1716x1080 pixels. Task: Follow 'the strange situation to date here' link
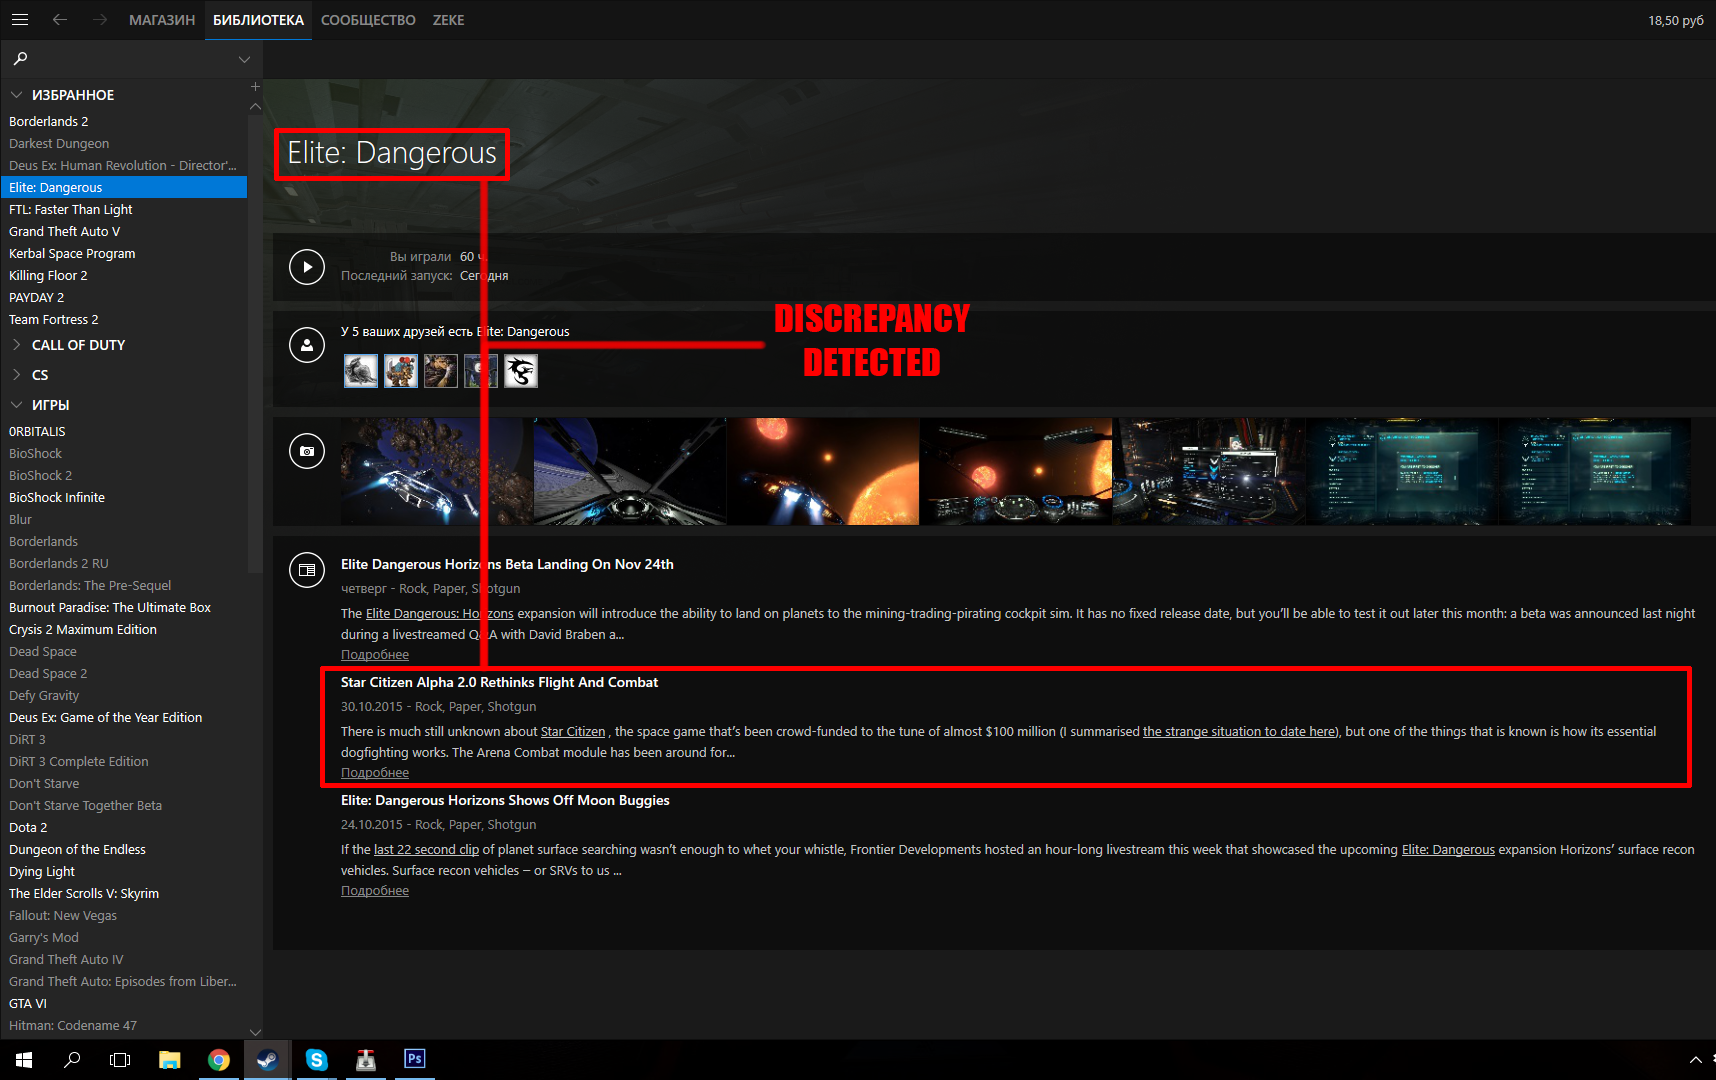[1239, 732]
